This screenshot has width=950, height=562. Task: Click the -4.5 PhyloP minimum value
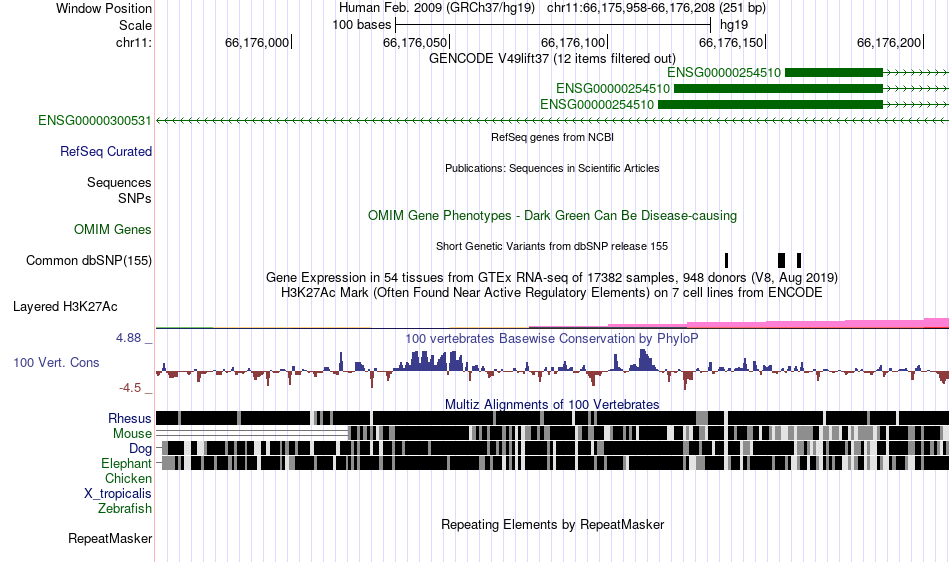pos(130,388)
